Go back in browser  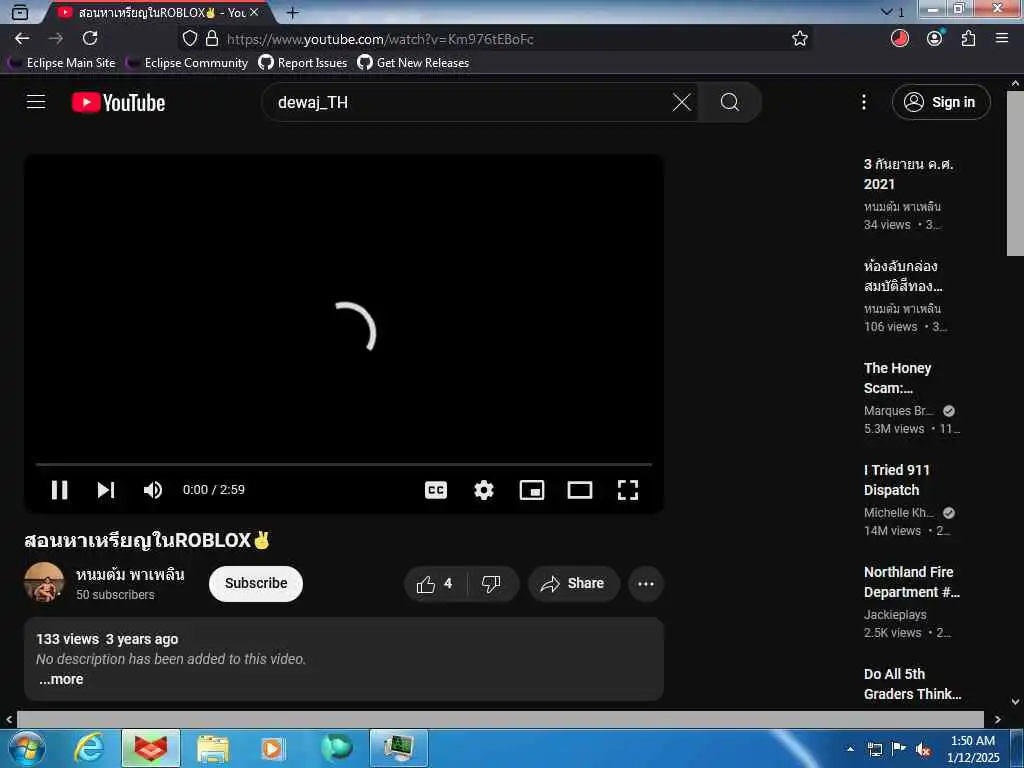coord(22,39)
